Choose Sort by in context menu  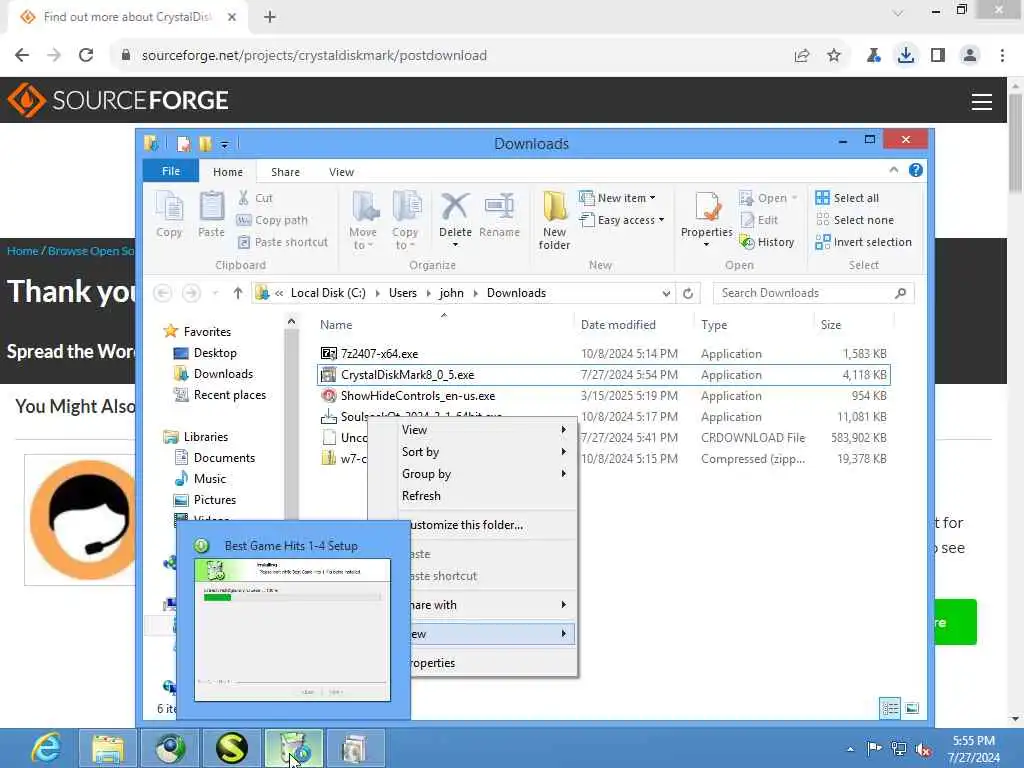[485, 452]
